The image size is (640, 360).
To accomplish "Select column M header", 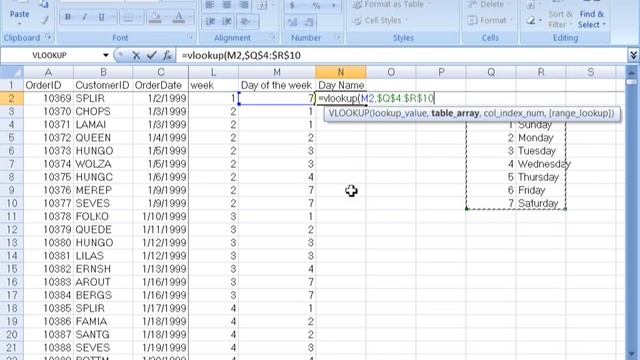I will coord(277,73).
